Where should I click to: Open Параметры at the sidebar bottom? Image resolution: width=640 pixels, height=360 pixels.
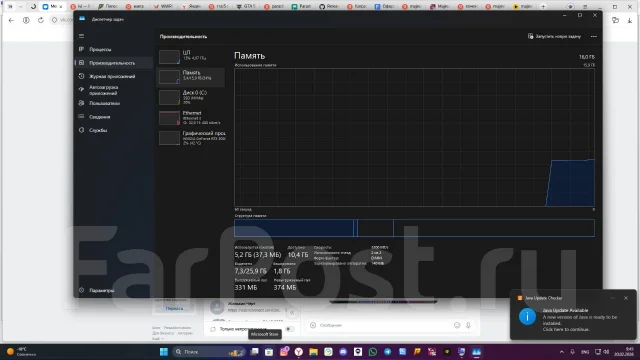[x=102, y=290]
